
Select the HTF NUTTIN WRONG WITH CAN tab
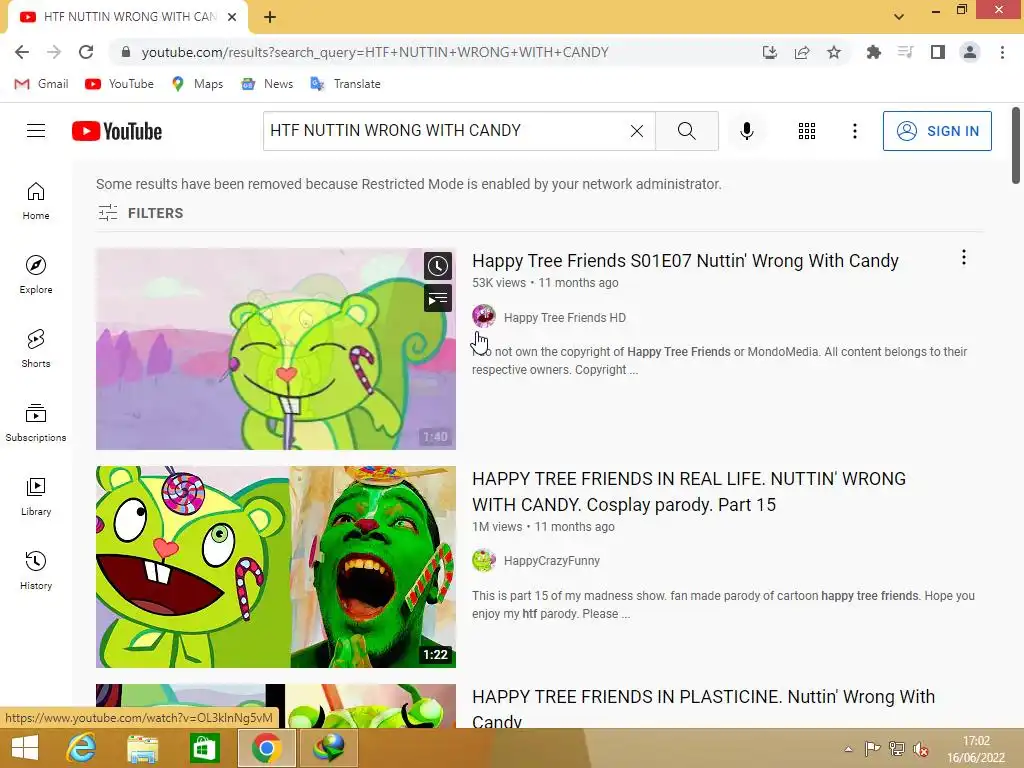coord(127,17)
